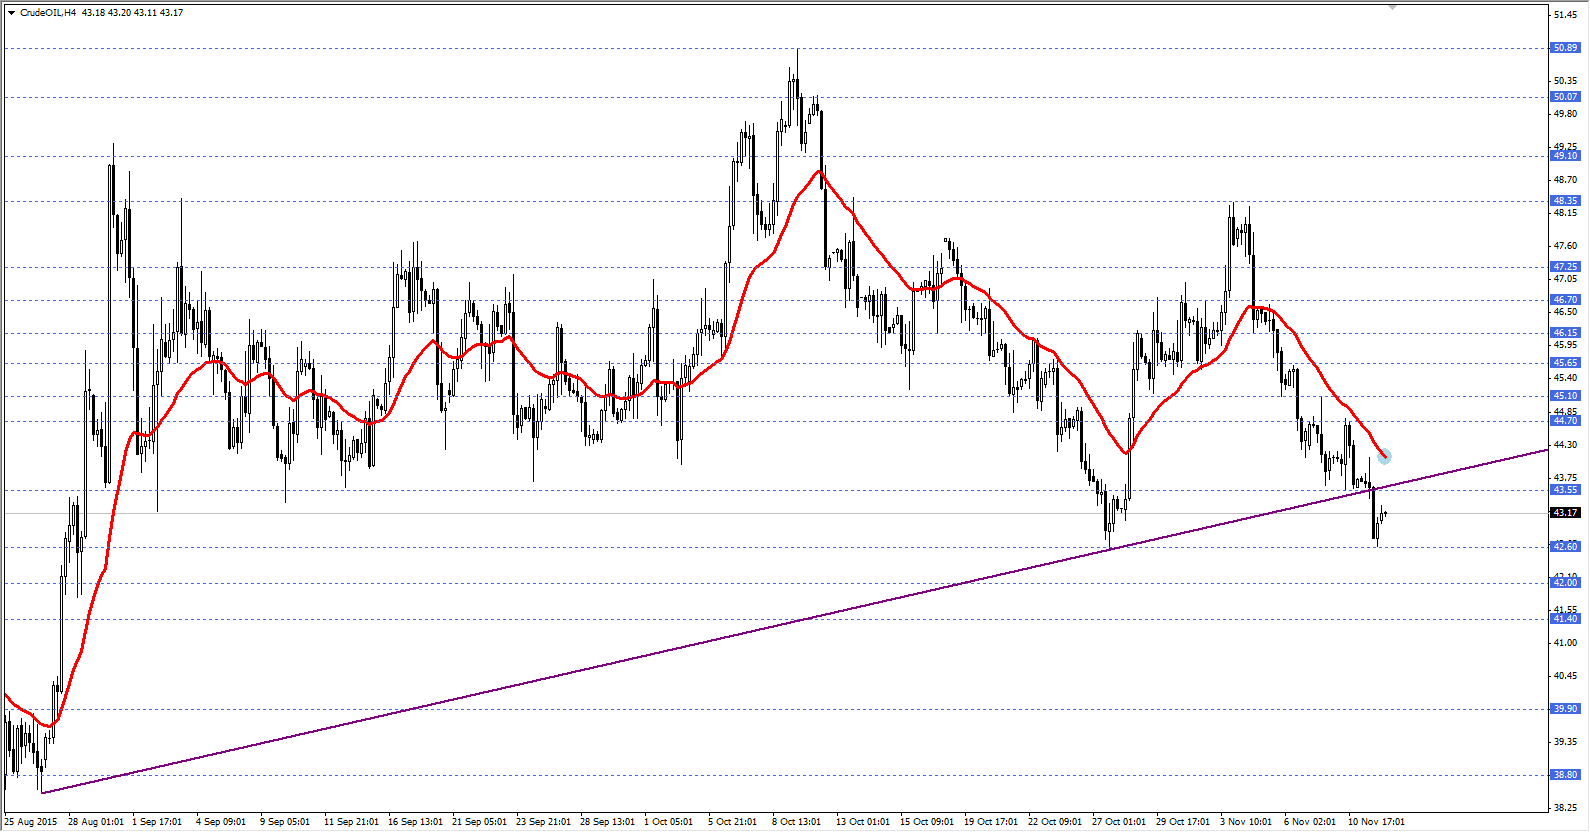
Task: Select the 46.70 price level tag
Action: coord(1565,300)
